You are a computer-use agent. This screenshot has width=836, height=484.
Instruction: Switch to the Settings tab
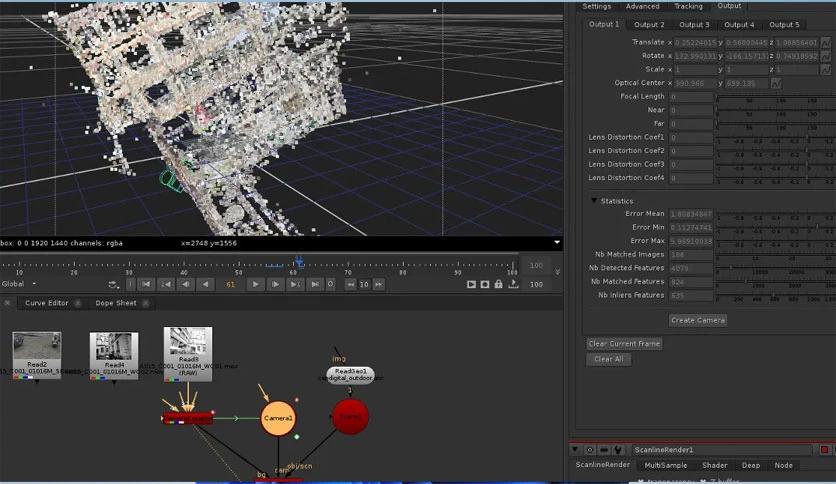597,6
